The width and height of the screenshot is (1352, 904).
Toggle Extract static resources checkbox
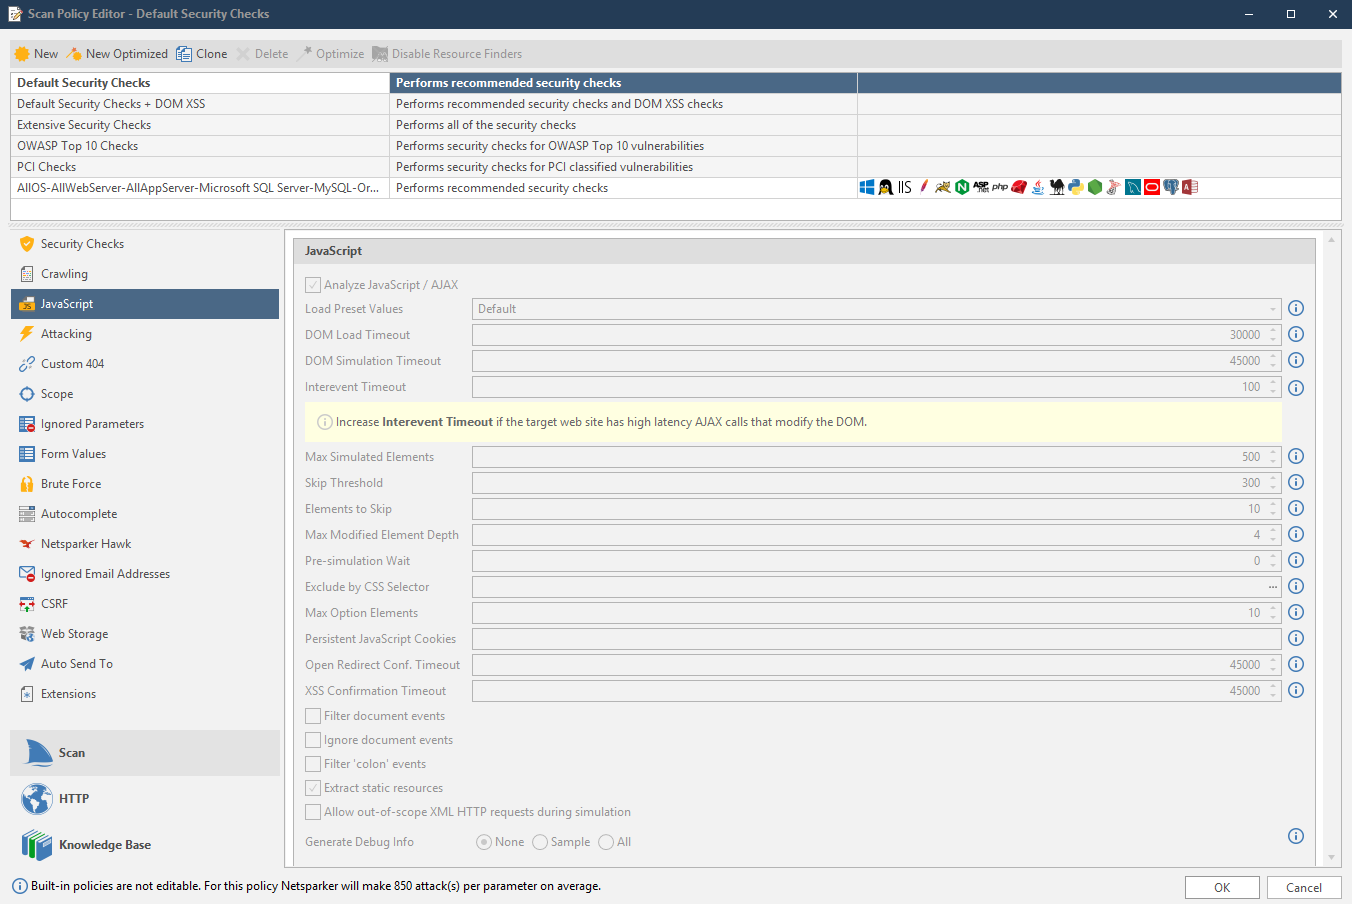tap(313, 788)
